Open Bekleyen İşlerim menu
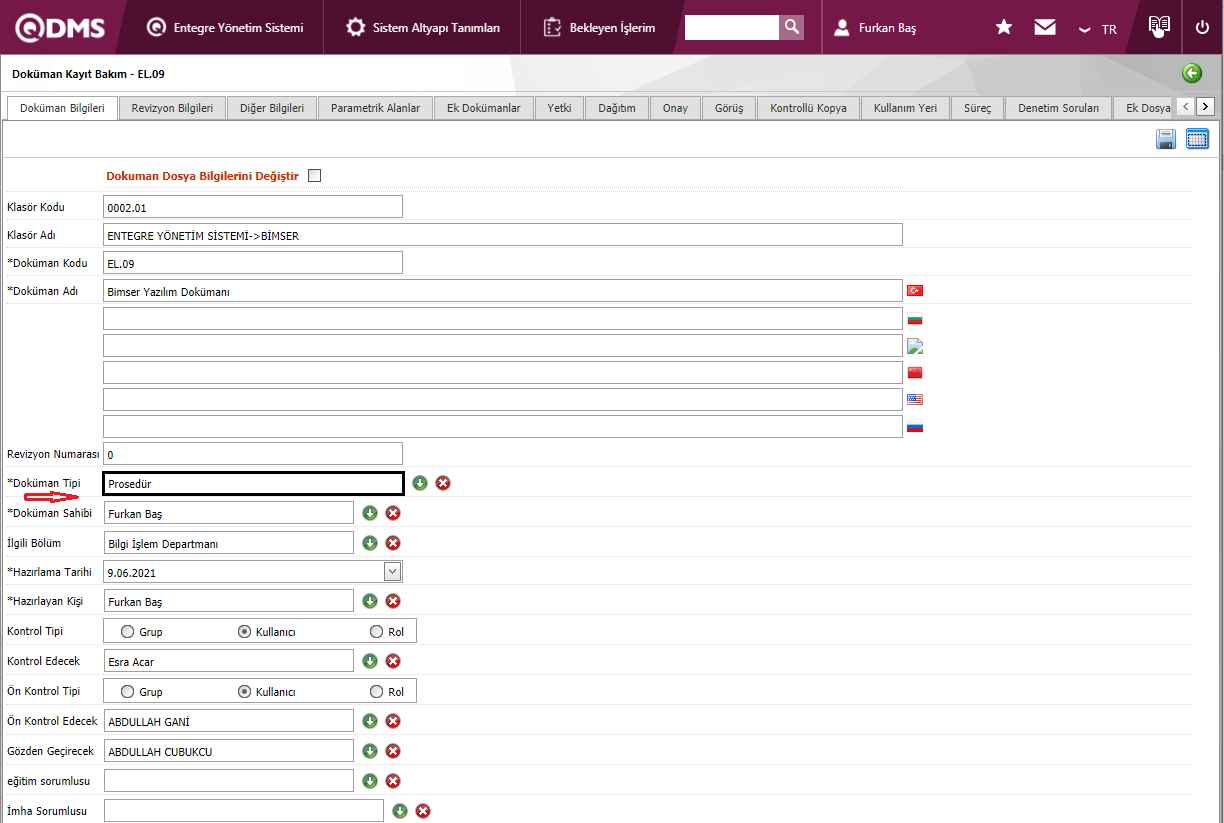This screenshot has width=1224, height=823. pyautogui.click(x=600, y=28)
